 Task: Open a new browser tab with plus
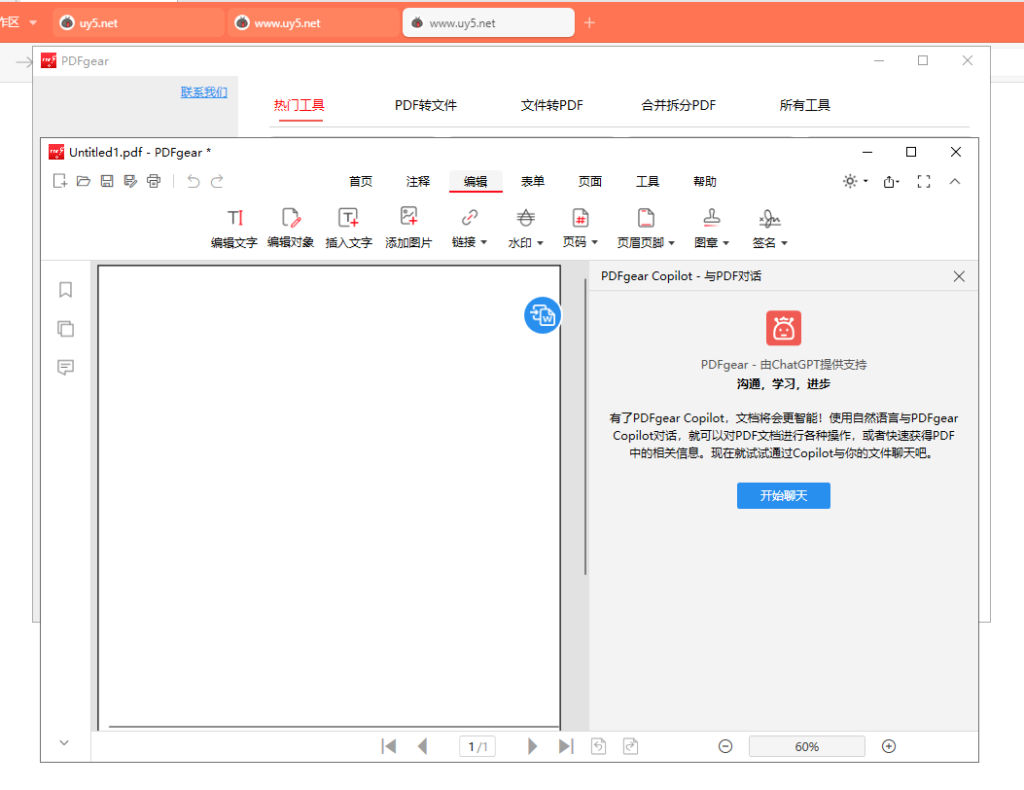coord(590,23)
